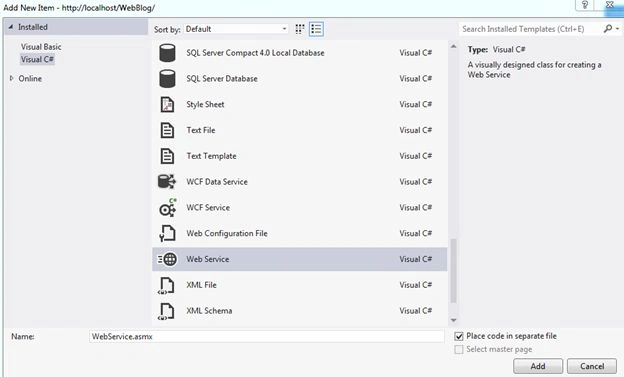Expand the Online templates node

(12, 78)
